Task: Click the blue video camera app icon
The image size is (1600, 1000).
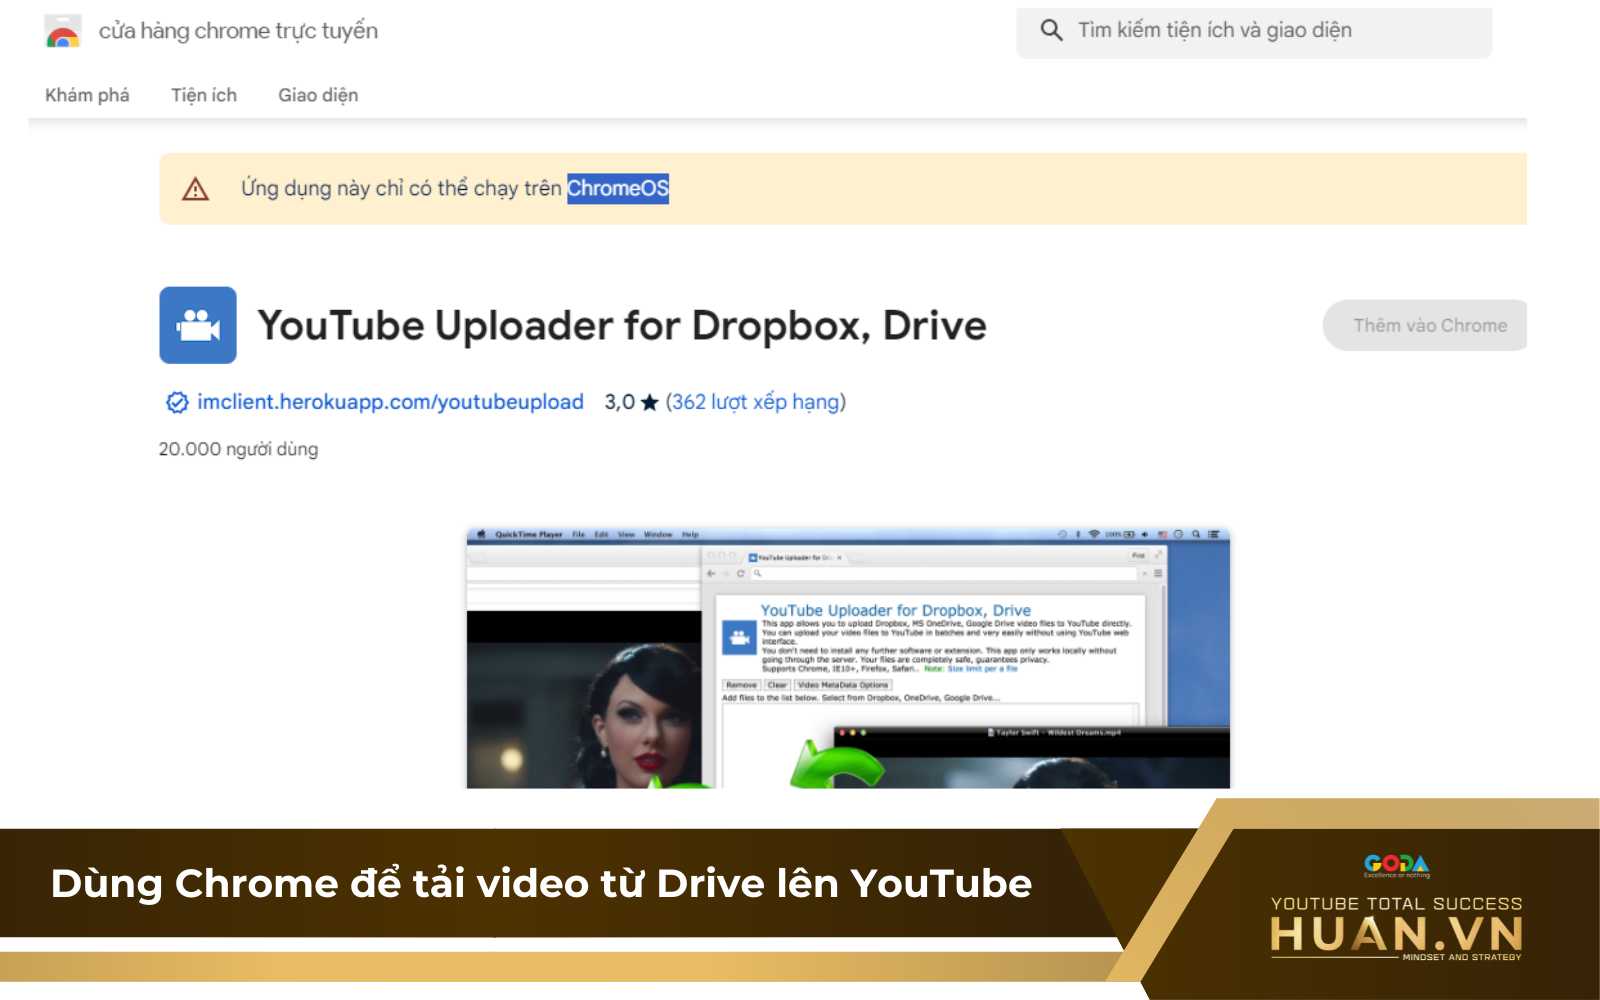Action: click(x=198, y=325)
